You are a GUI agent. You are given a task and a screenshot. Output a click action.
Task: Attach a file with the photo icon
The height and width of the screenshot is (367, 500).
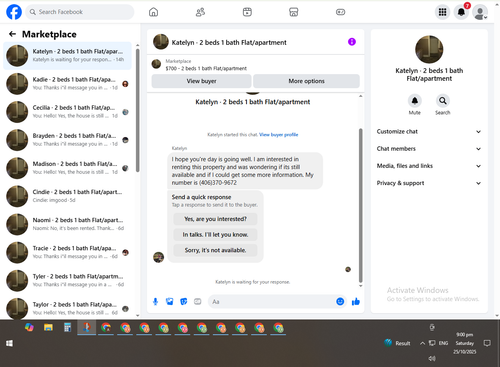170,302
